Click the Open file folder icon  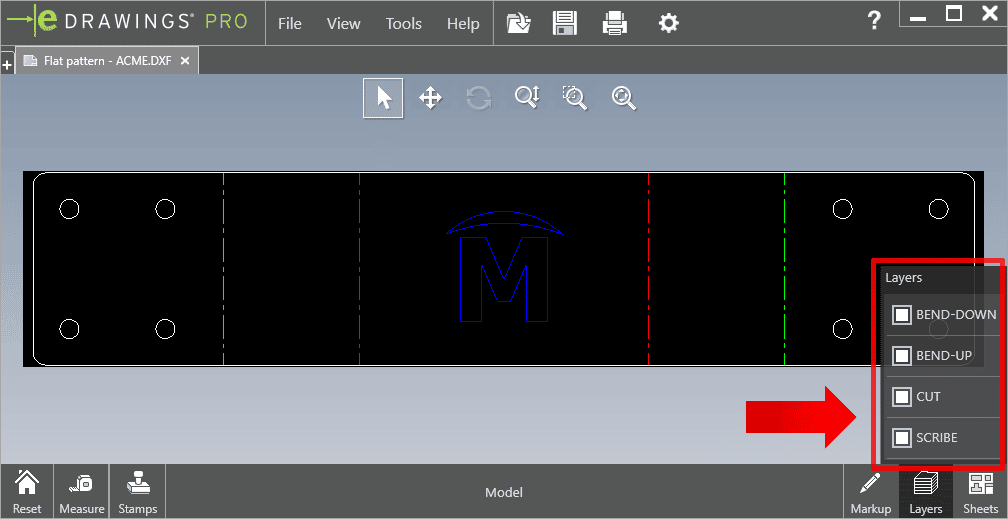(519, 24)
